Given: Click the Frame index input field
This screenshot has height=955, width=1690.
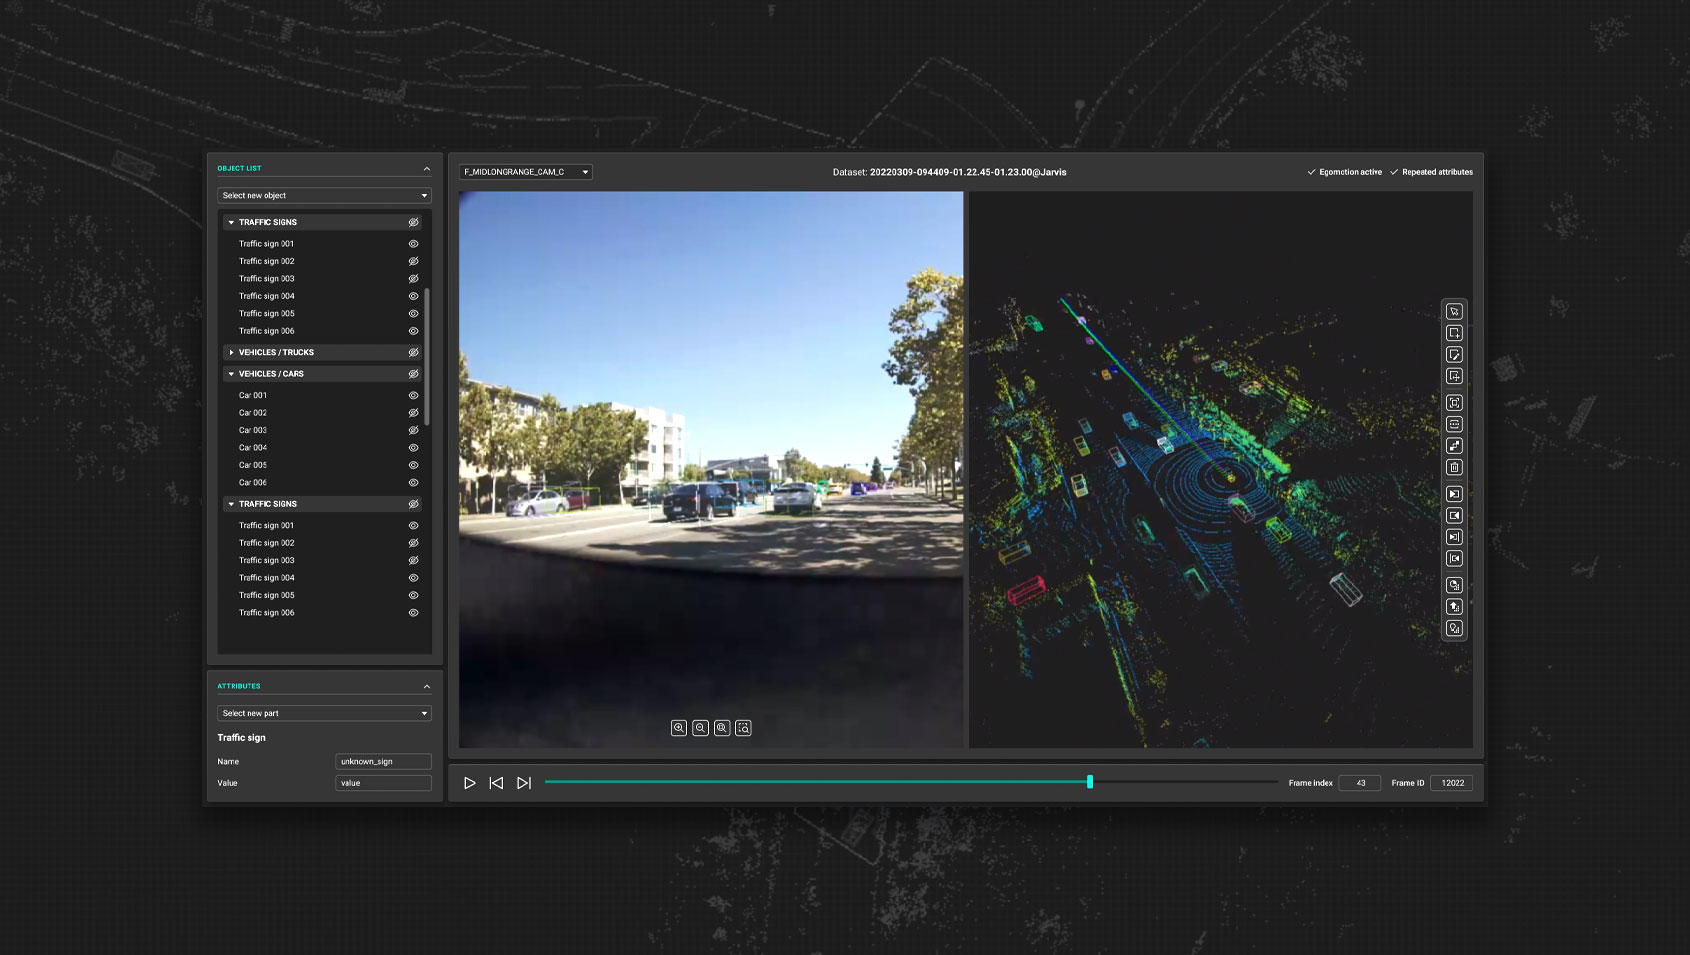Looking at the screenshot, I should click(x=1360, y=783).
